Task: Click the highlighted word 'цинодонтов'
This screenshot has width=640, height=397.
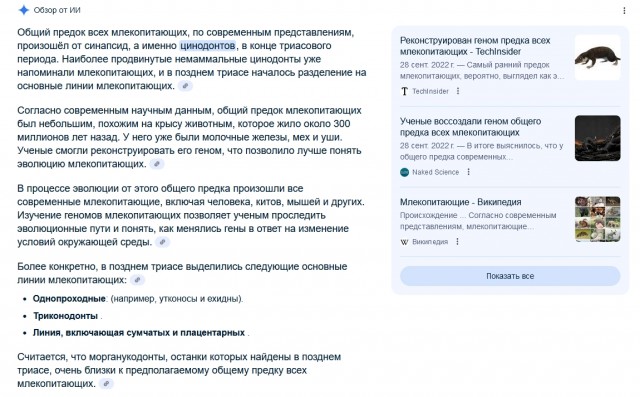Action: (208, 45)
